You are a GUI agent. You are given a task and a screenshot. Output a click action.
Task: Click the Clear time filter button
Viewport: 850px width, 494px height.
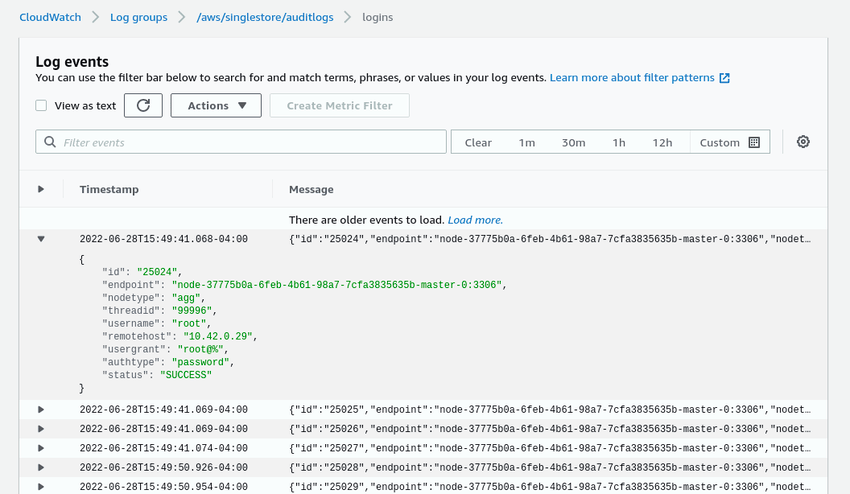[478, 143]
